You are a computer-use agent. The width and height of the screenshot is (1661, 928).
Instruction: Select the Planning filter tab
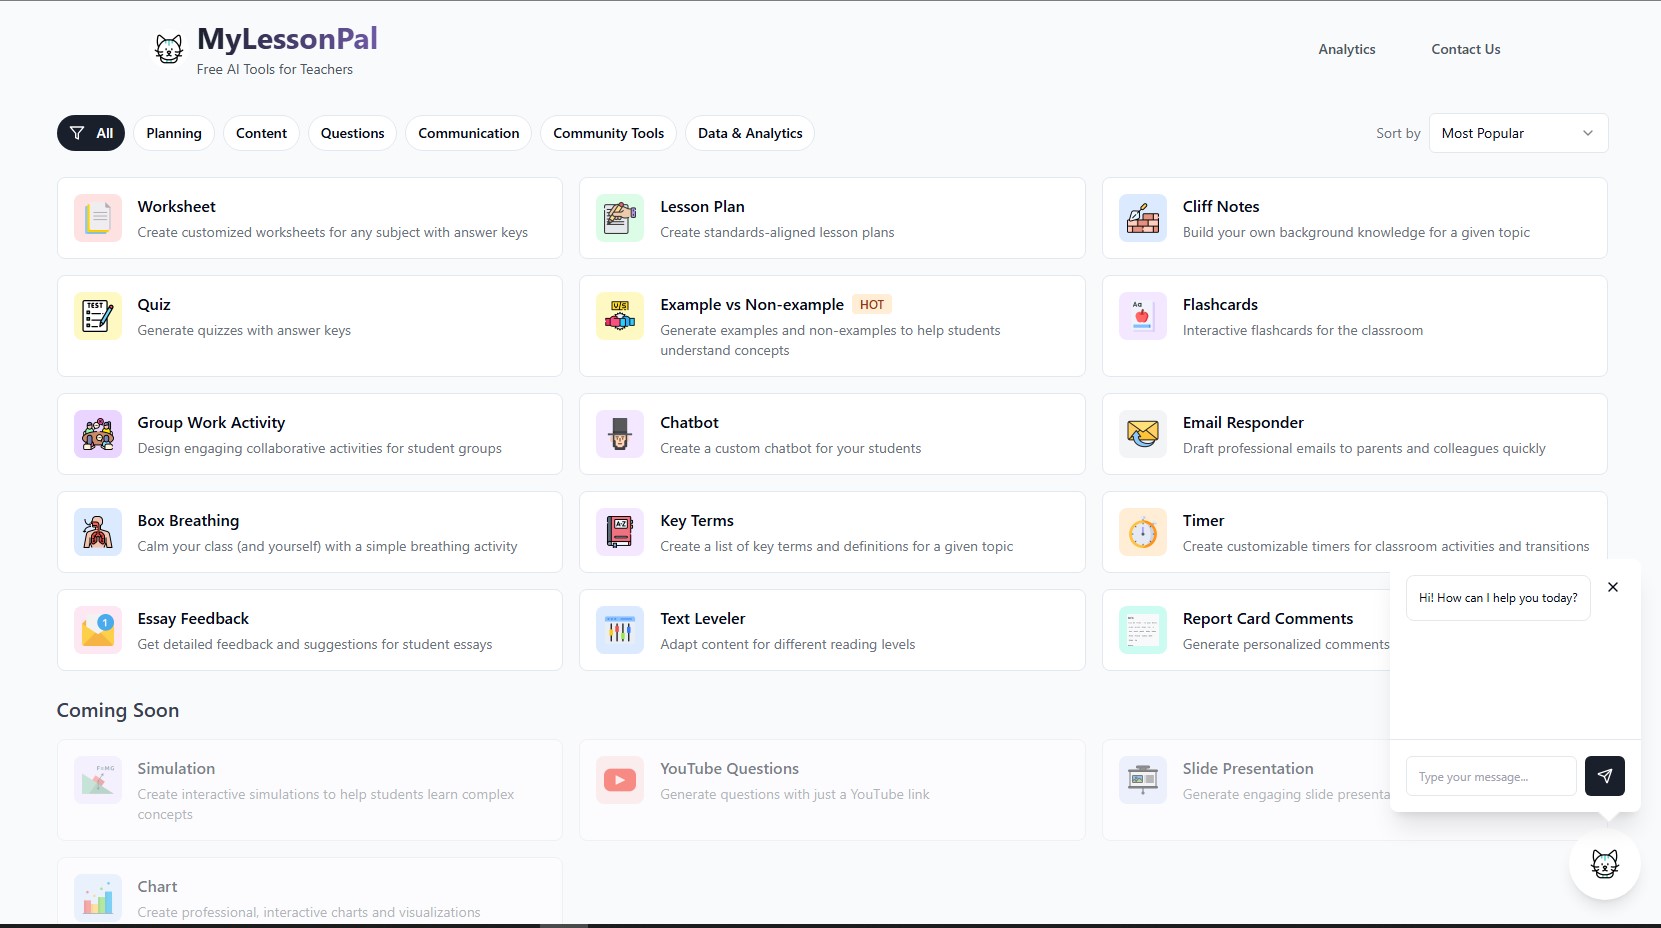(174, 133)
